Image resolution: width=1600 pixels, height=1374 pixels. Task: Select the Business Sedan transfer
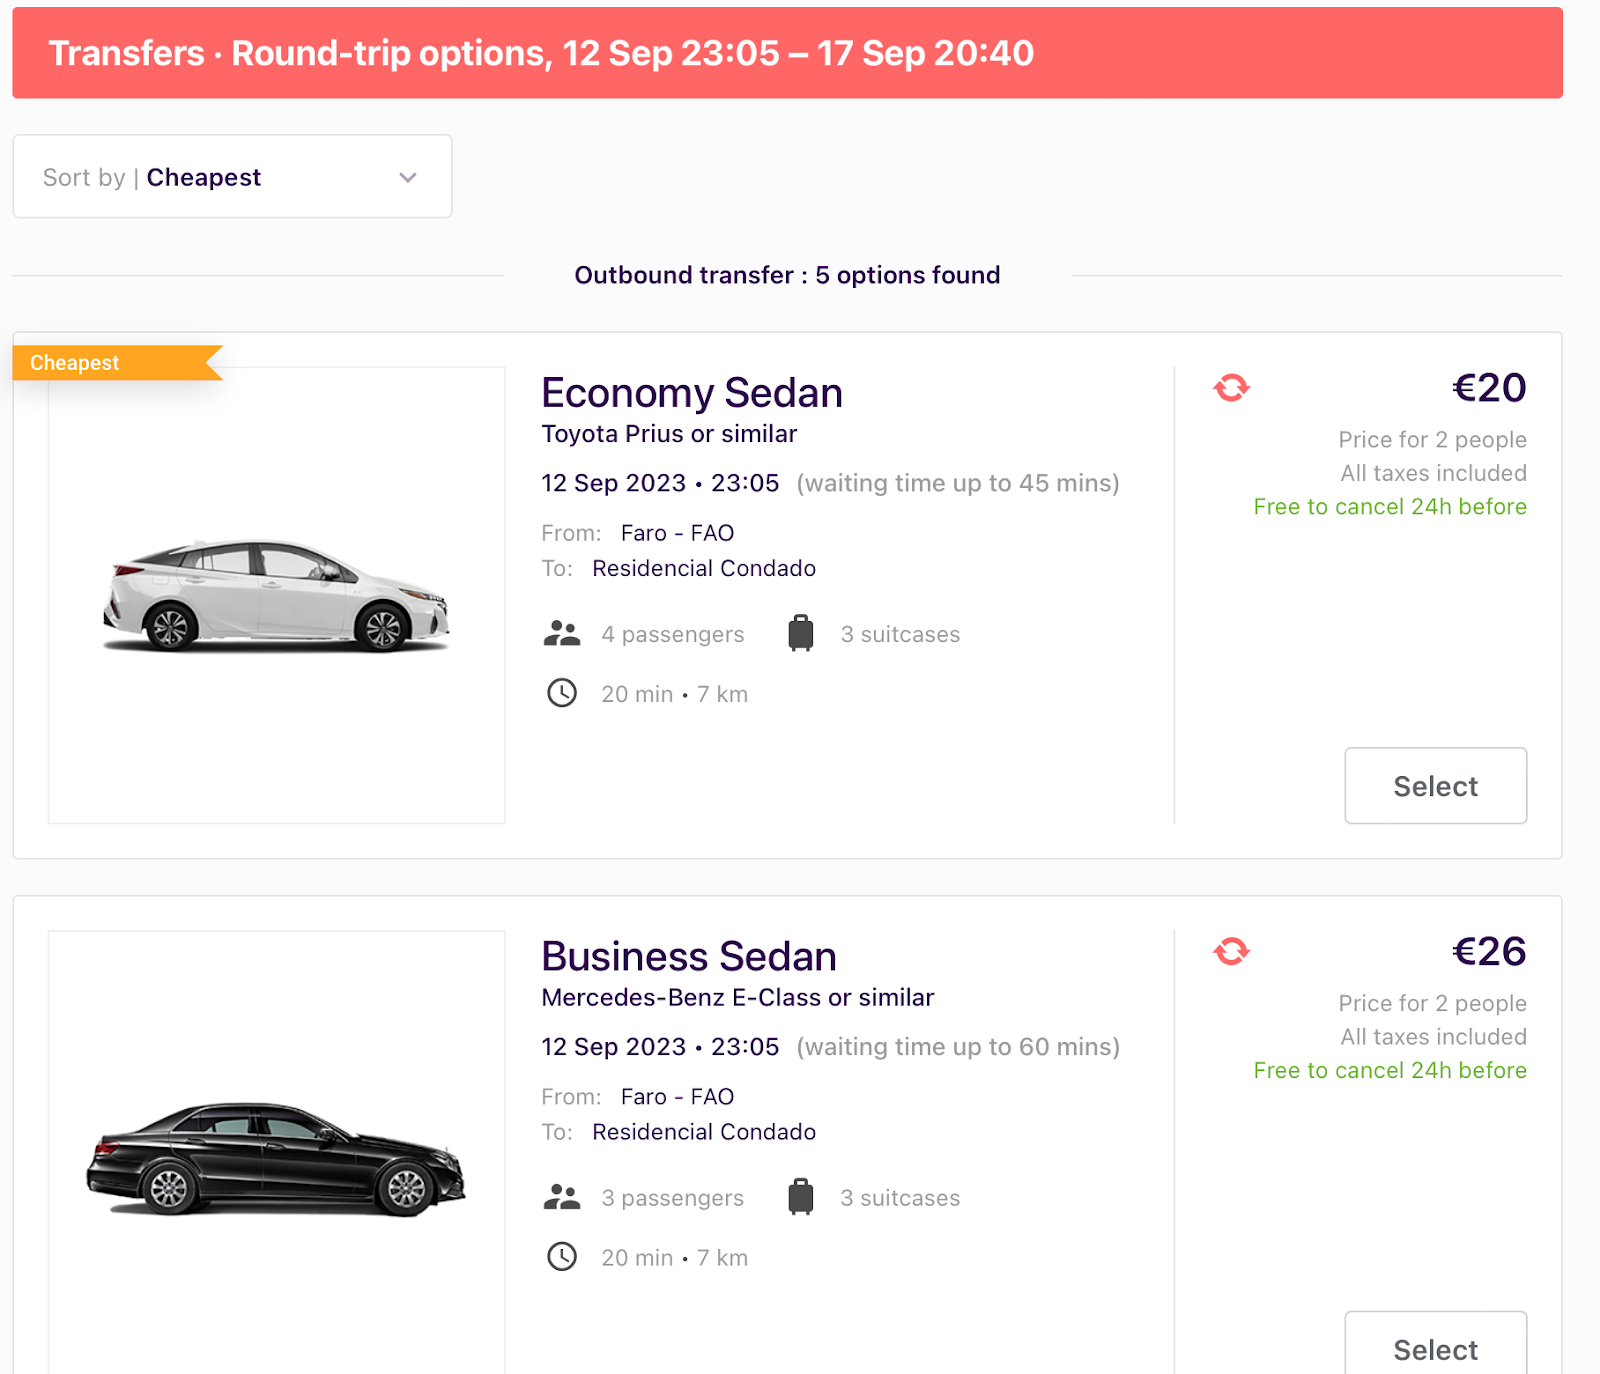[x=1435, y=1348]
